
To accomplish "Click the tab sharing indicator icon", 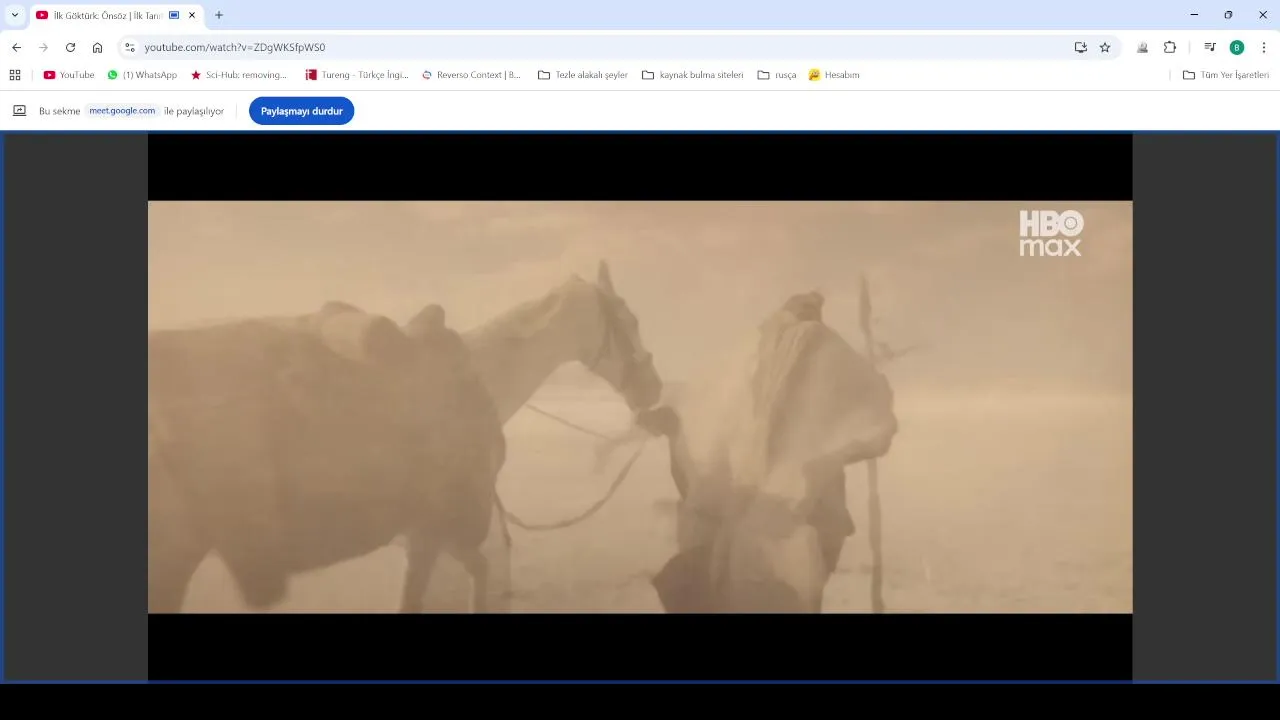I will pyautogui.click(x=174, y=15).
